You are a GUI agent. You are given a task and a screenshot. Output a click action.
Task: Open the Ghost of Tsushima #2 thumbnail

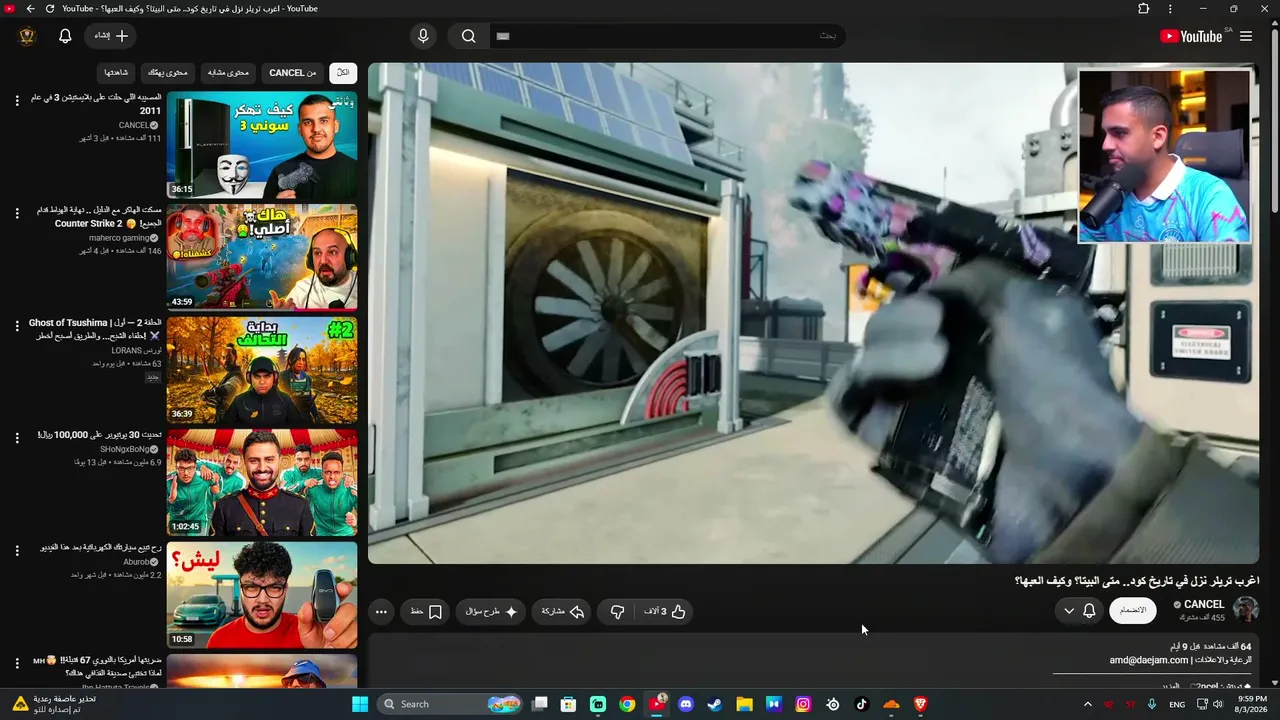[x=262, y=370]
